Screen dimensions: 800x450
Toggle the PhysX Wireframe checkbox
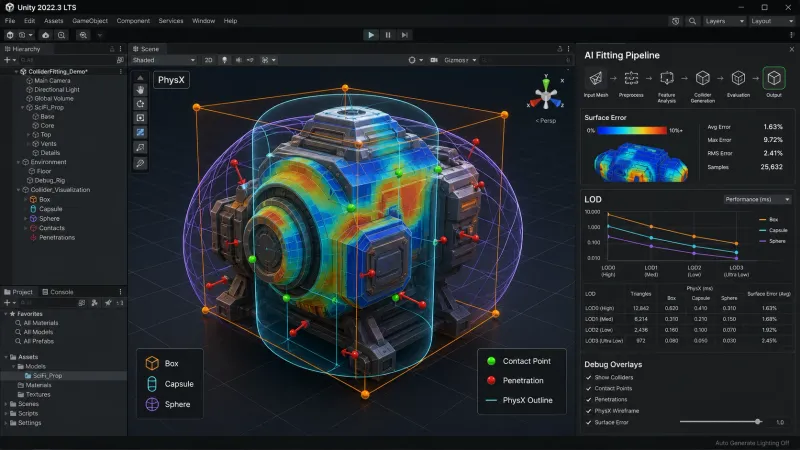[x=588, y=411]
